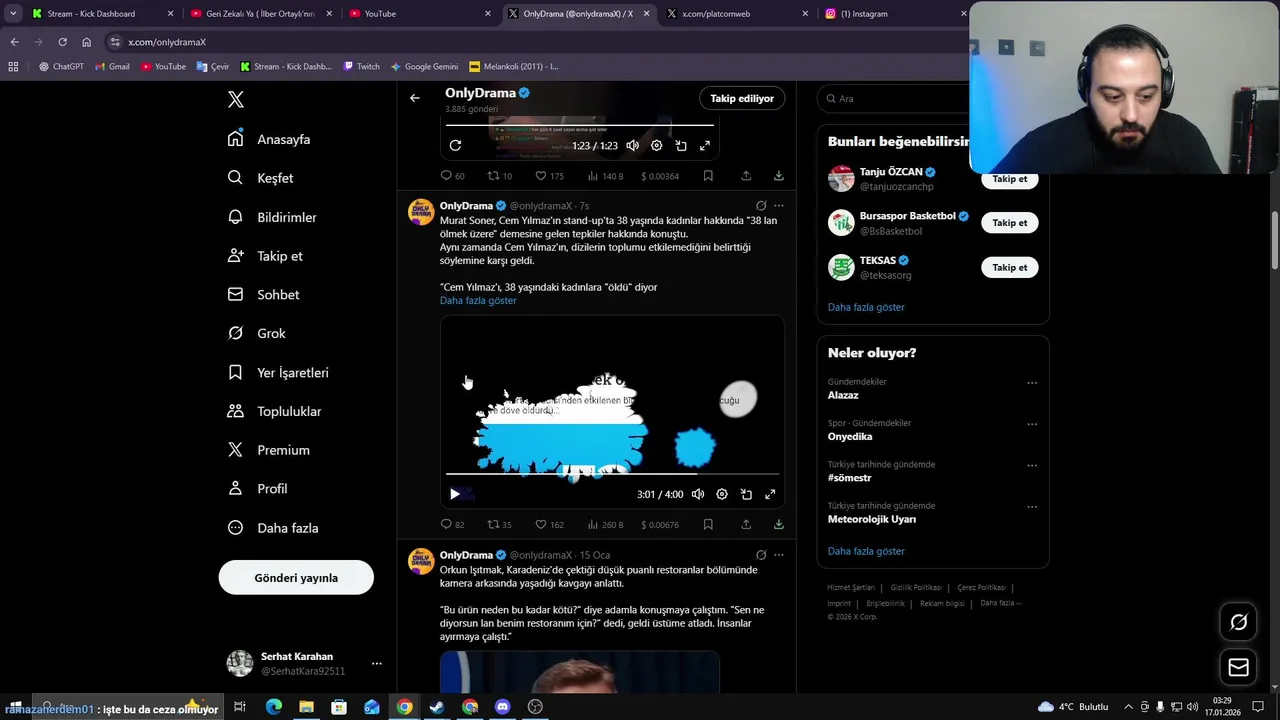The height and width of the screenshot is (720, 1280).
Task: Click the X logo in sidebar
Action: tap(236, 99)
